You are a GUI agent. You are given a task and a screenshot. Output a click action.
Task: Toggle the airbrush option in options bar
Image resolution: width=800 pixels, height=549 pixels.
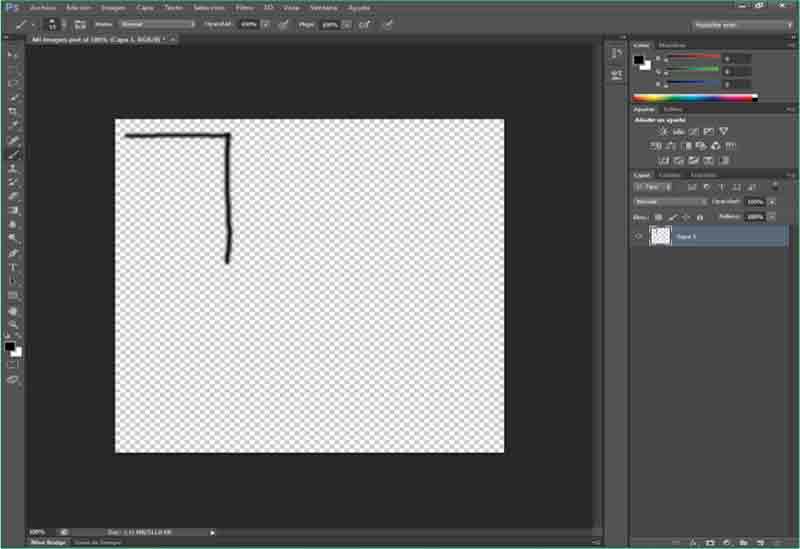pyautogui.click(x=364, y=23)
